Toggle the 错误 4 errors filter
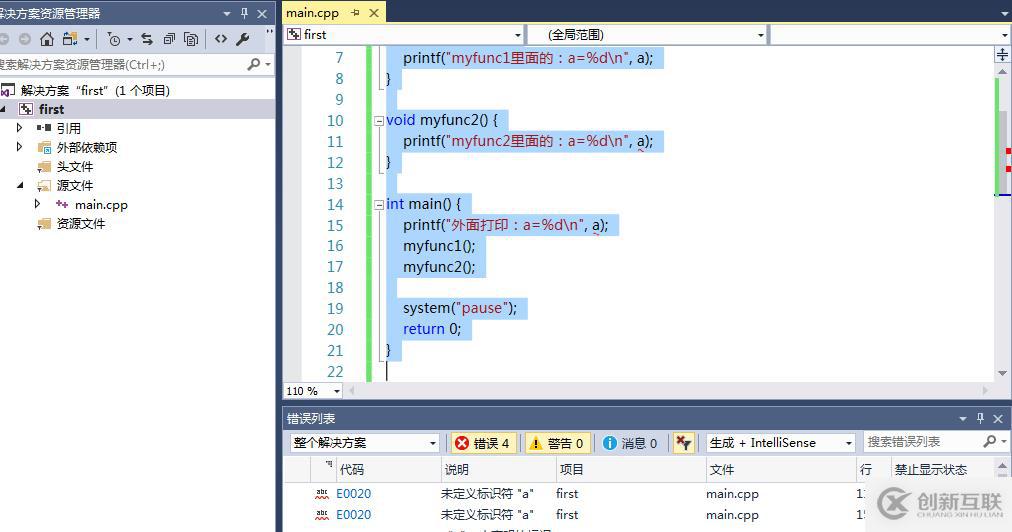The width and height of the screenshot is (1012, 532). 481,443
